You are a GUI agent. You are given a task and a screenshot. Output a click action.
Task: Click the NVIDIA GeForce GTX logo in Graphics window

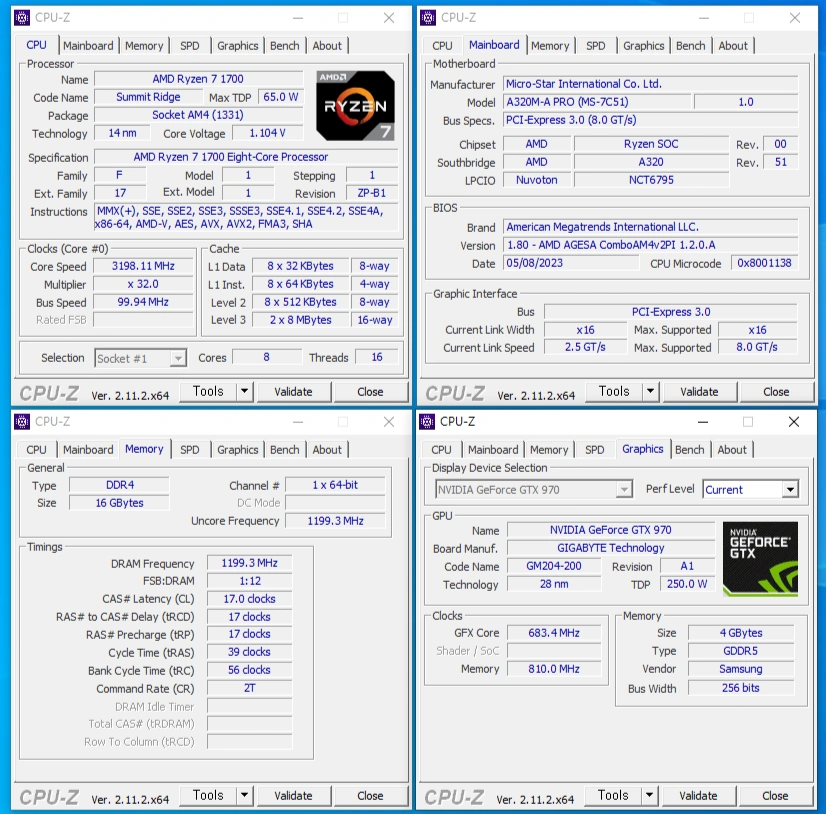pos(760,559)
